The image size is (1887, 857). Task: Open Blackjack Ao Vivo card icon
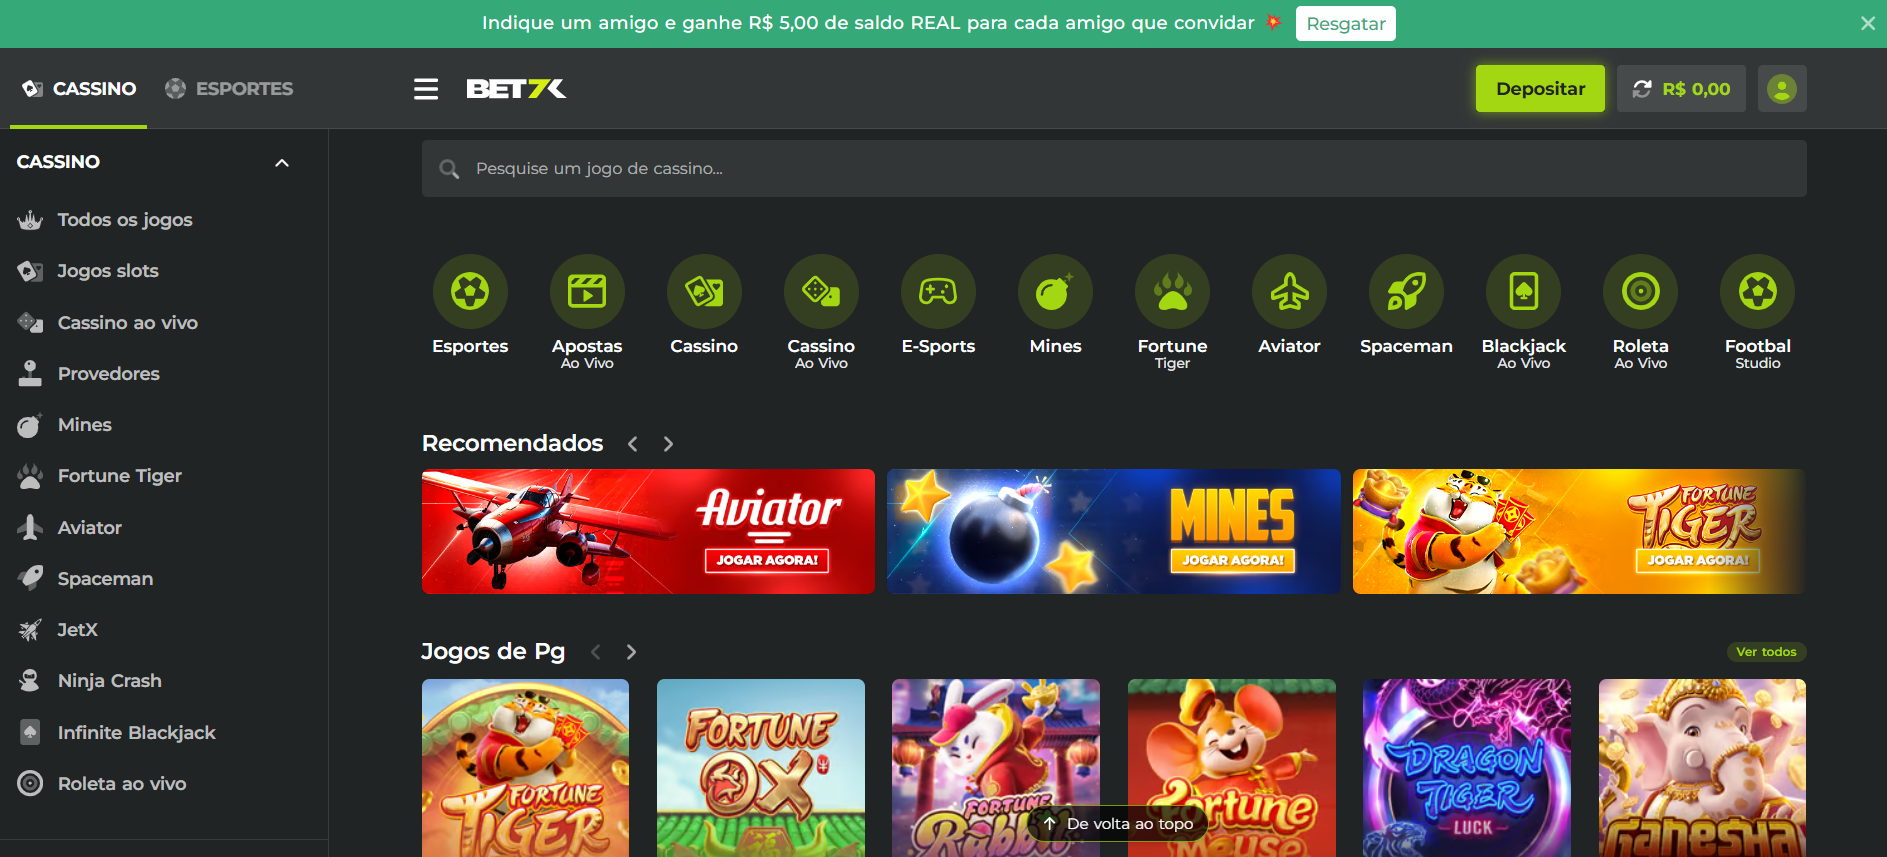(1523, 292)
